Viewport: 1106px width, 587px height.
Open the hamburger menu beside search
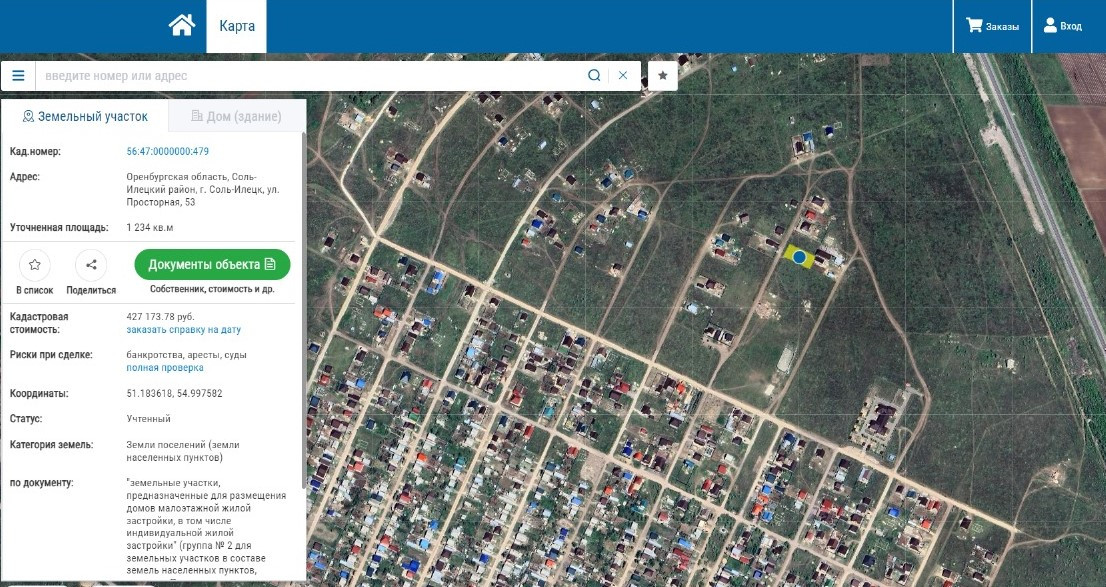pos(18,76)
